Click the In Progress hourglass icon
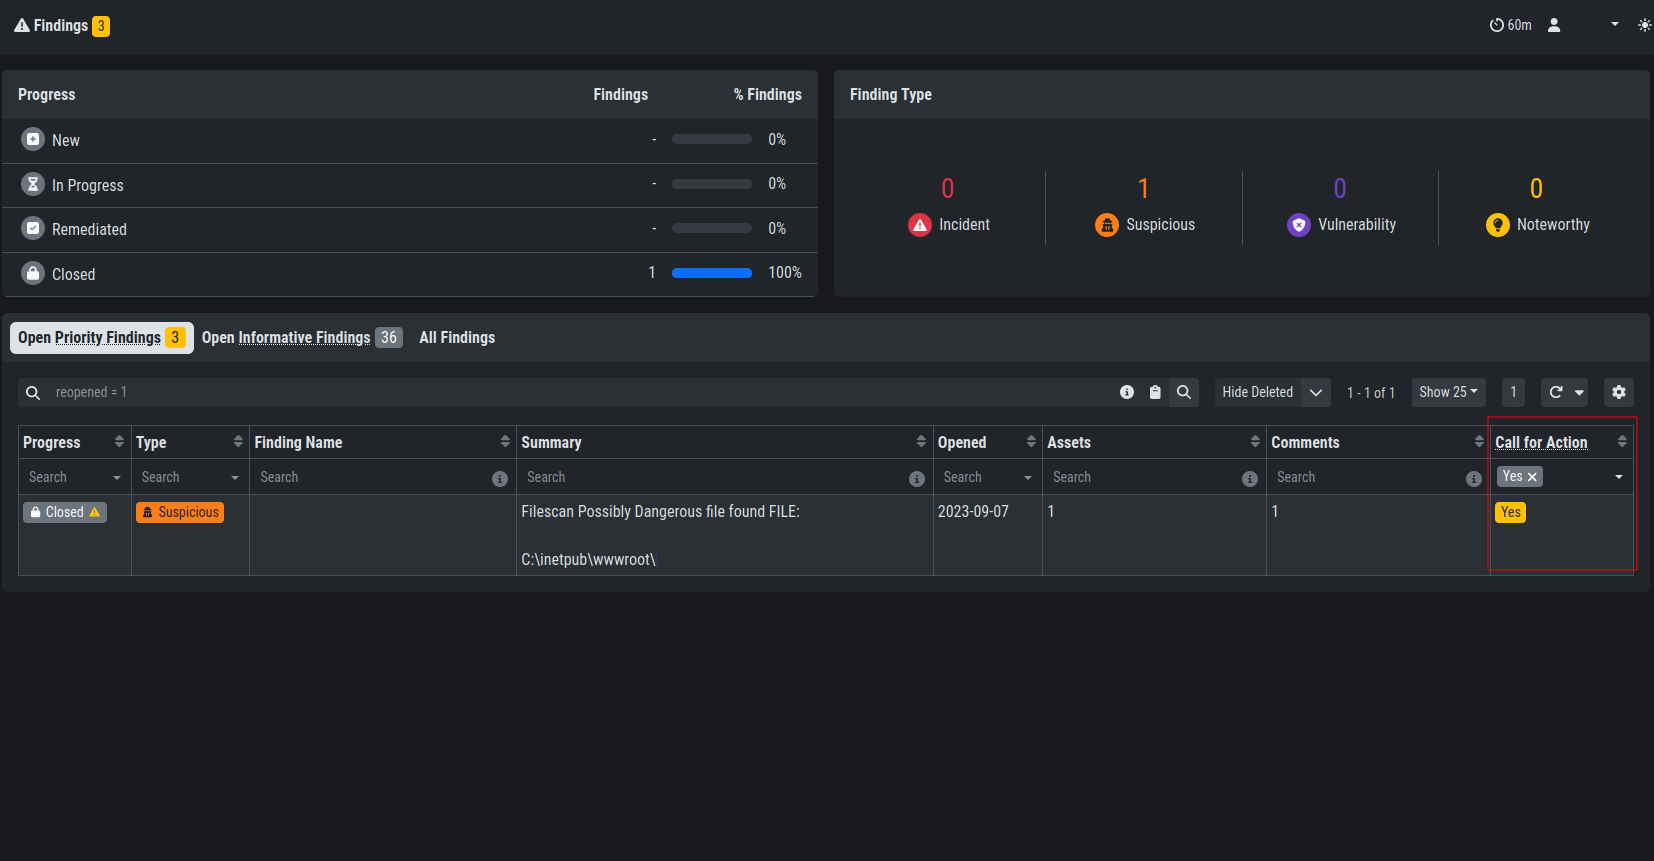 point(33,184)
